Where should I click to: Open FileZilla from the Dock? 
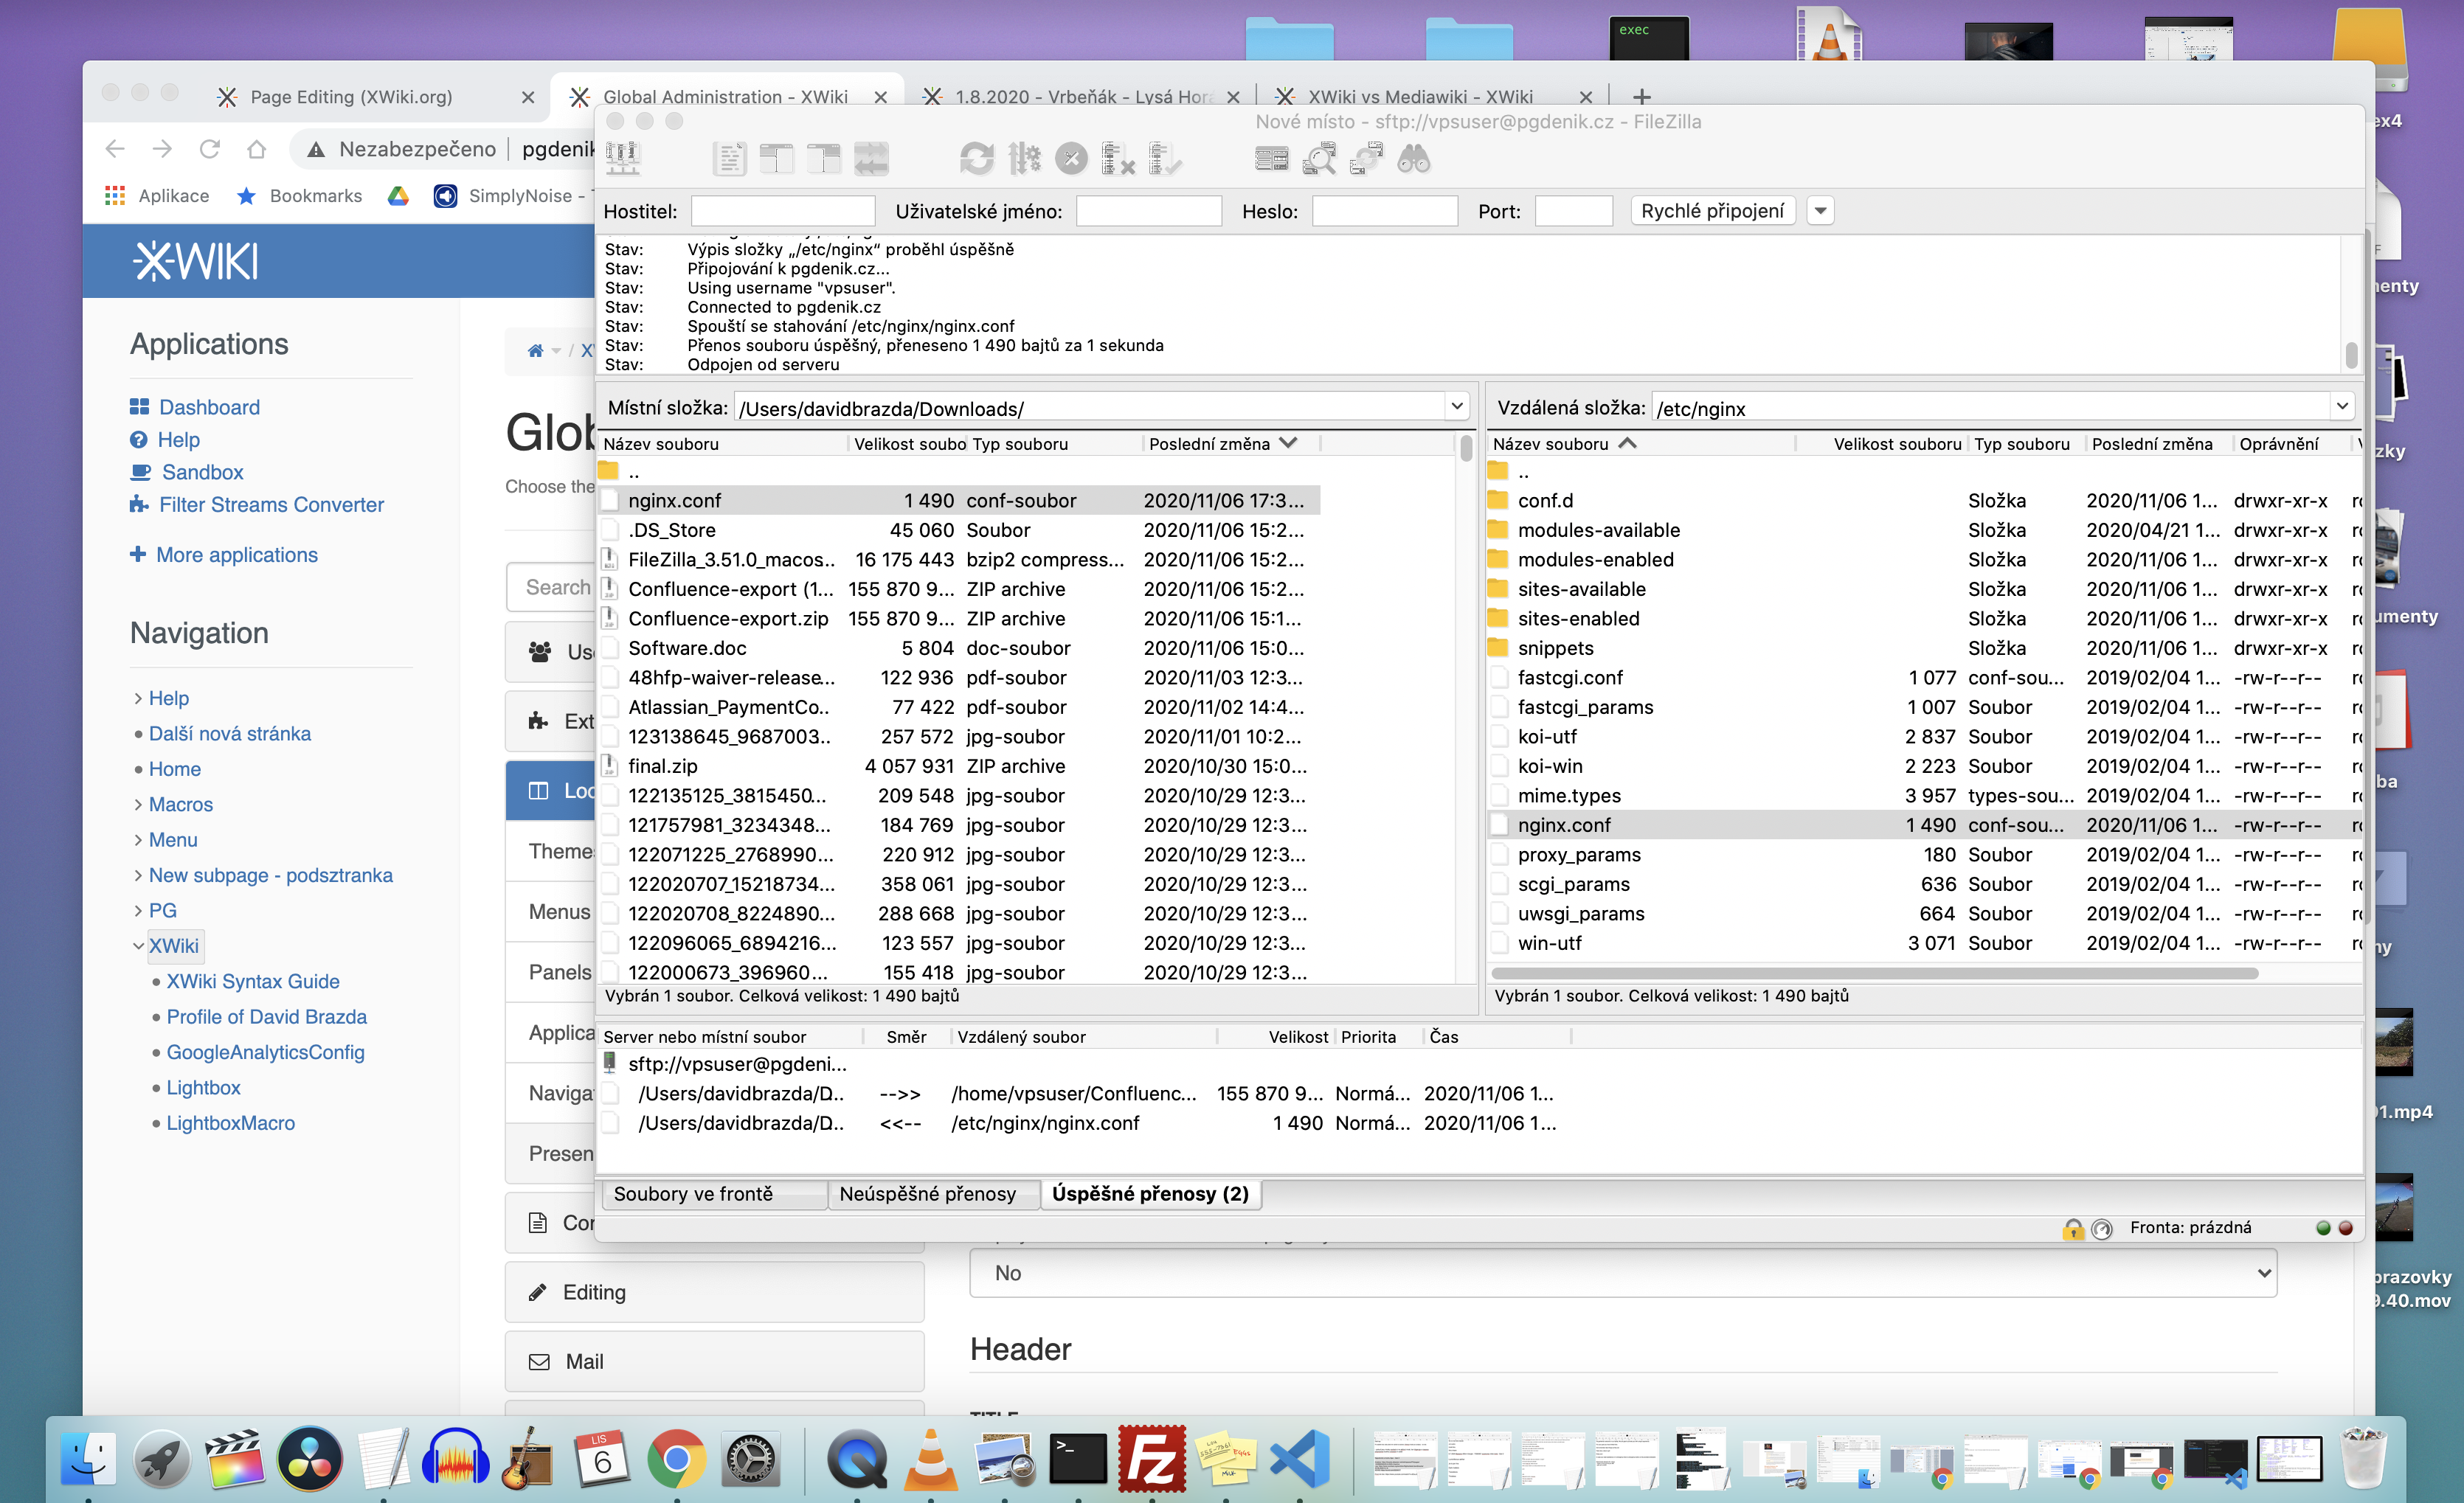1152,1459
